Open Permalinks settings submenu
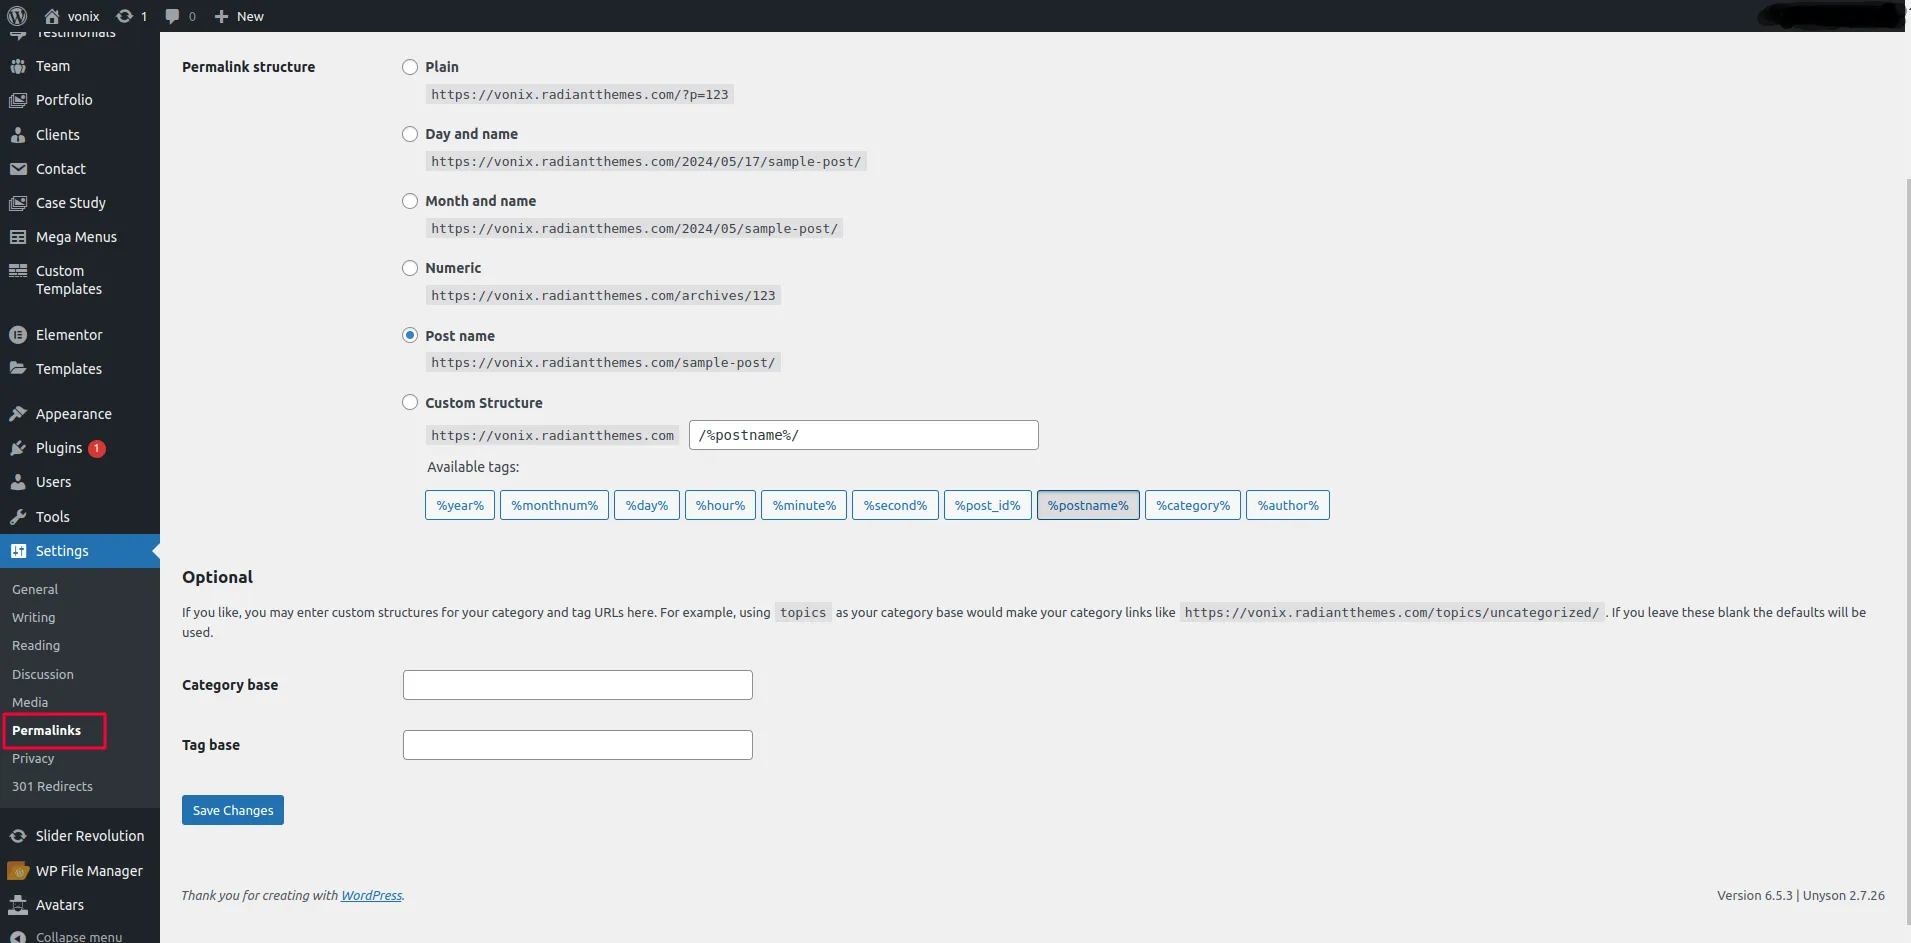This screenshot has height=943, width=1911. click(47, 730)
